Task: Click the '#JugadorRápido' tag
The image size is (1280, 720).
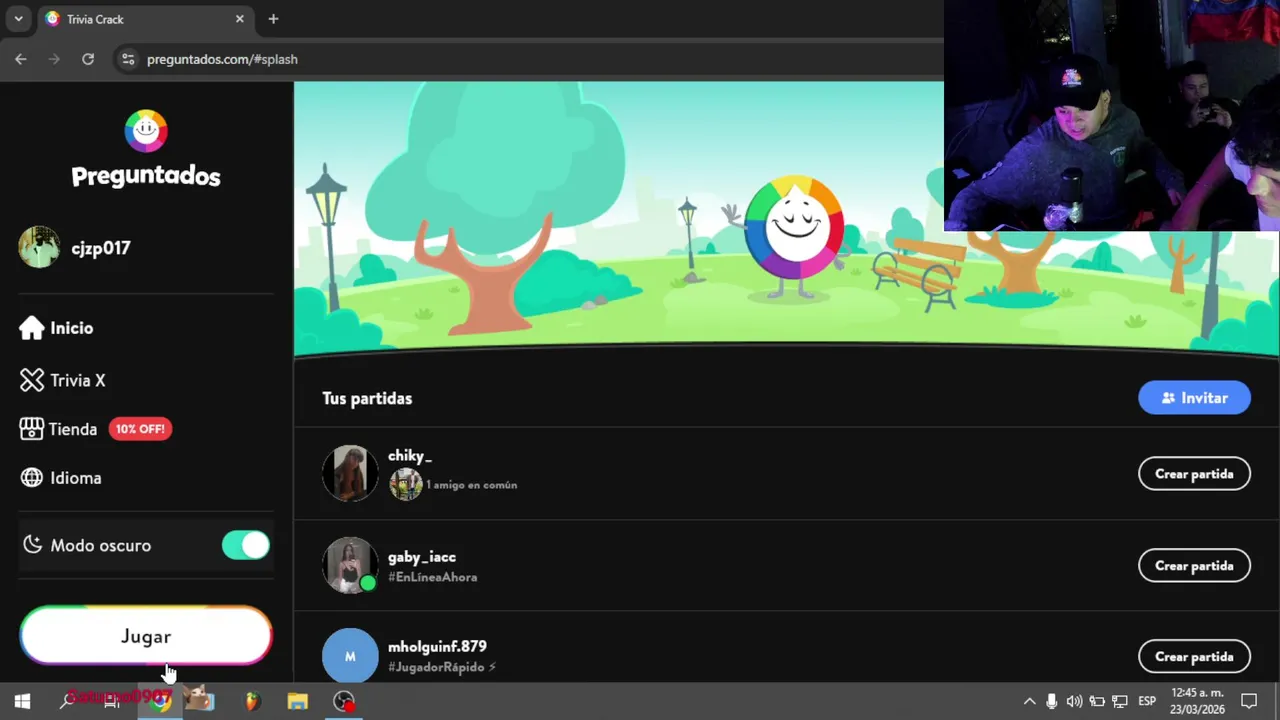Action: [x=442, y=667]
